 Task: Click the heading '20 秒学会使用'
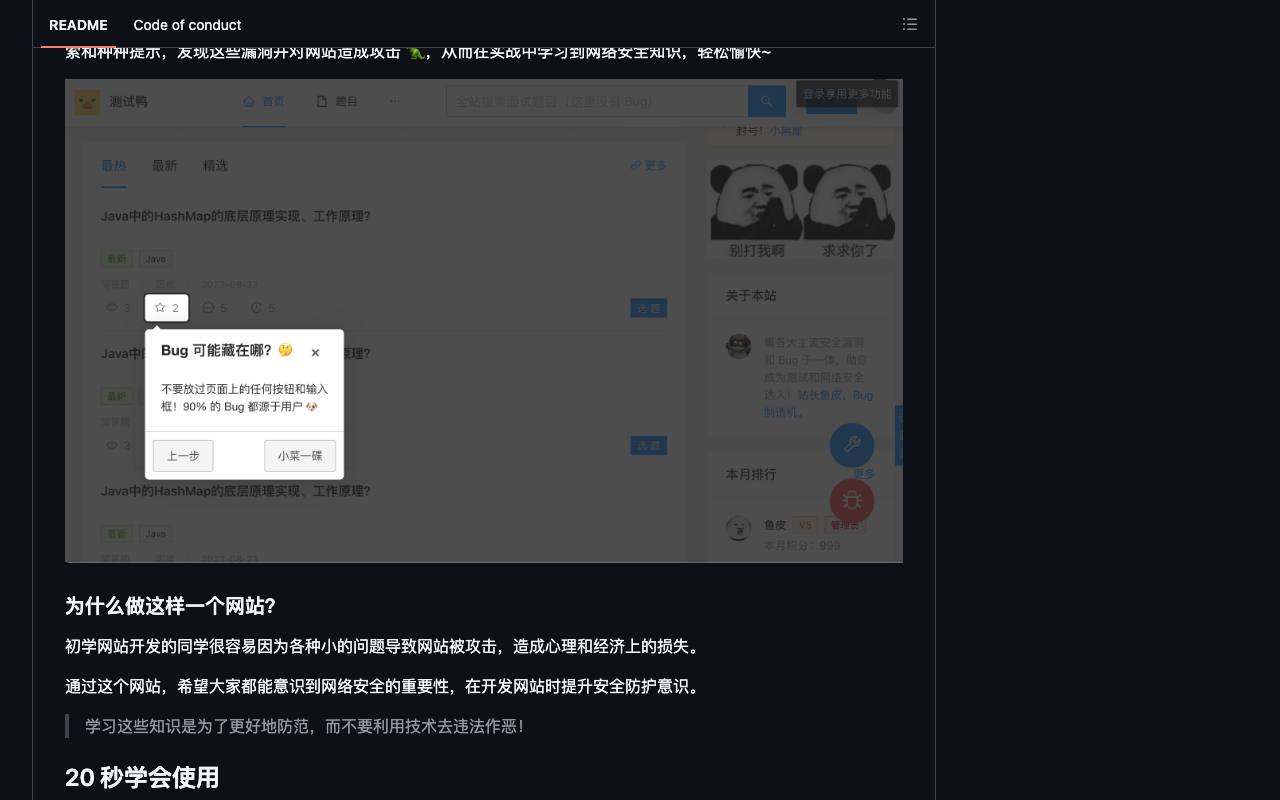142,778
